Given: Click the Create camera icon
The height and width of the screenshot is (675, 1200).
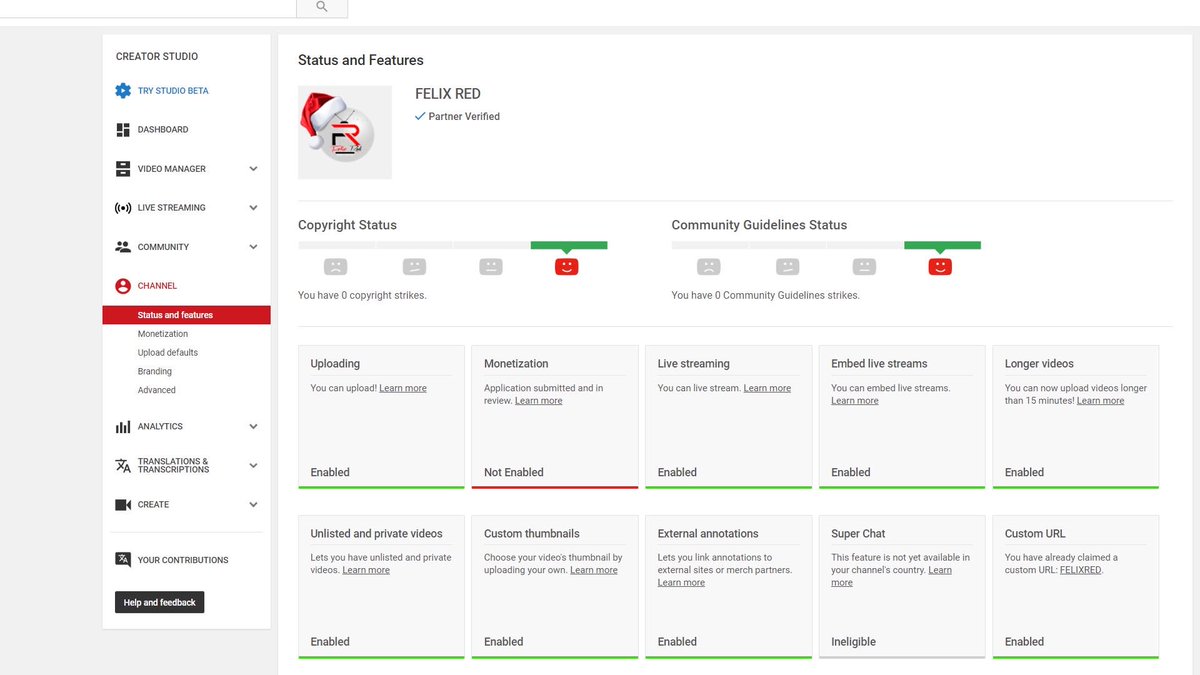Looking at the screenshot, I should pyautogui.click(x=123, y=505).
